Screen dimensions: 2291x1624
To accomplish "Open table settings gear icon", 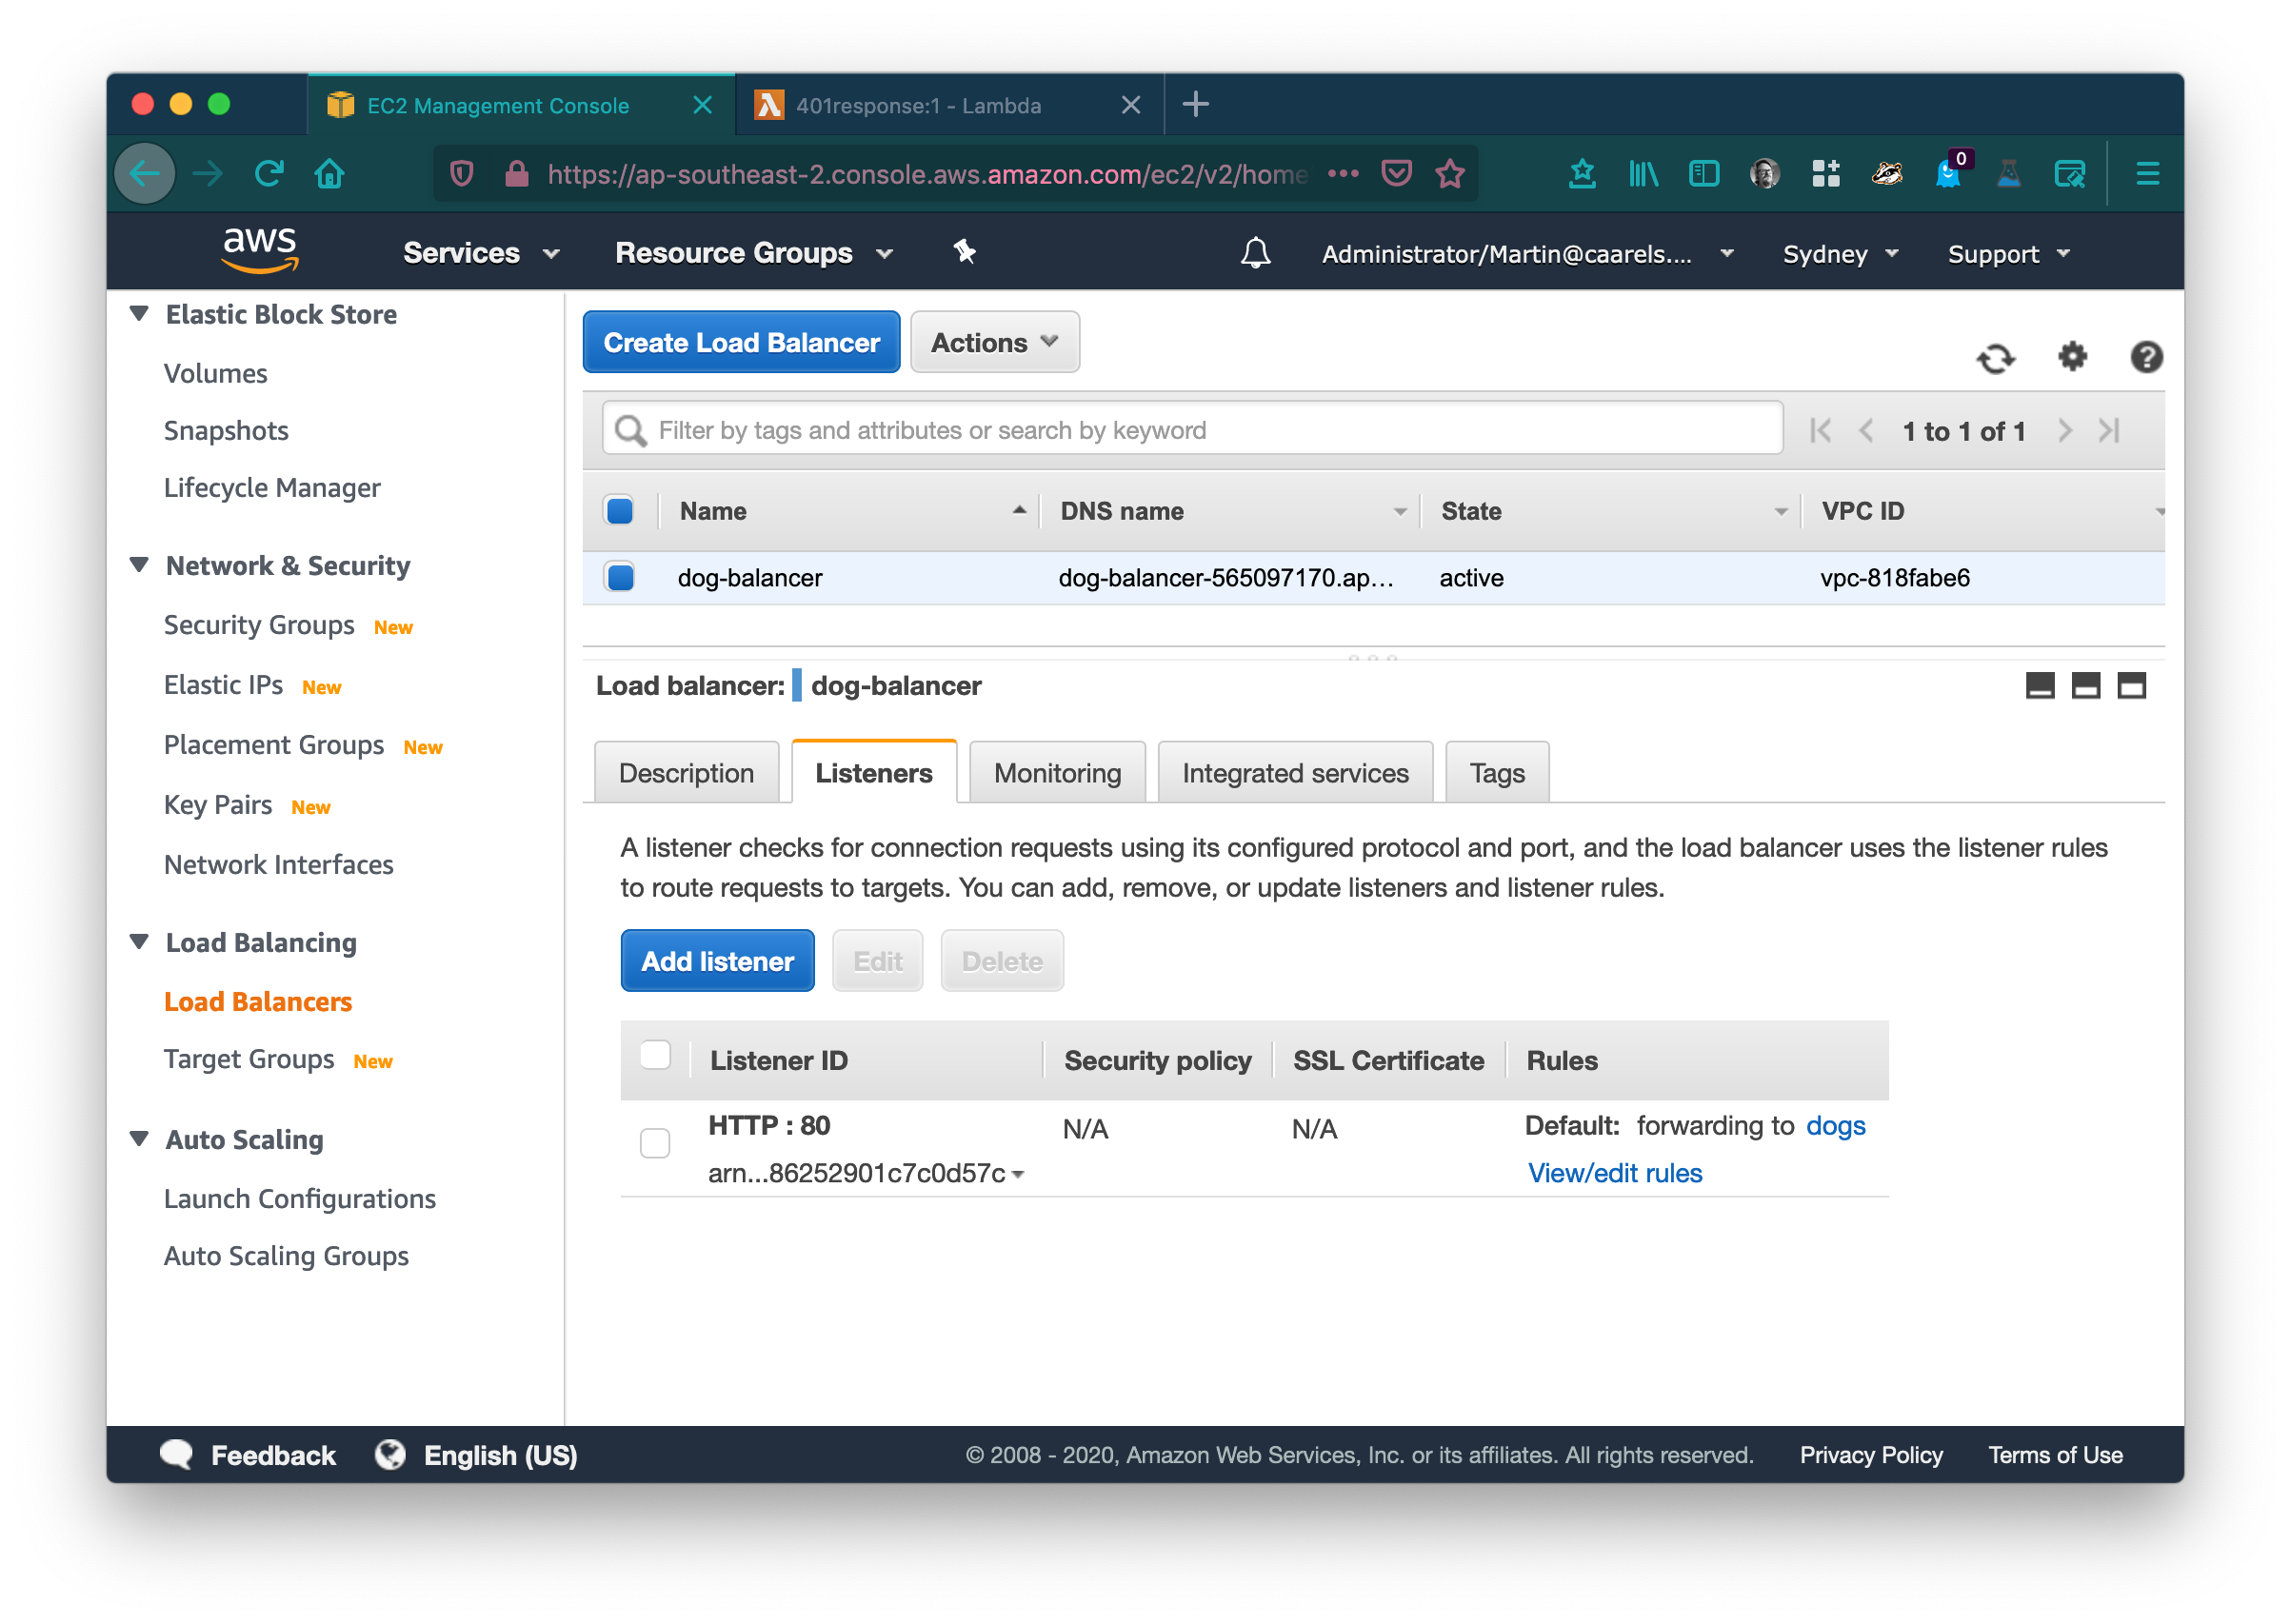I will [2072, 356].
